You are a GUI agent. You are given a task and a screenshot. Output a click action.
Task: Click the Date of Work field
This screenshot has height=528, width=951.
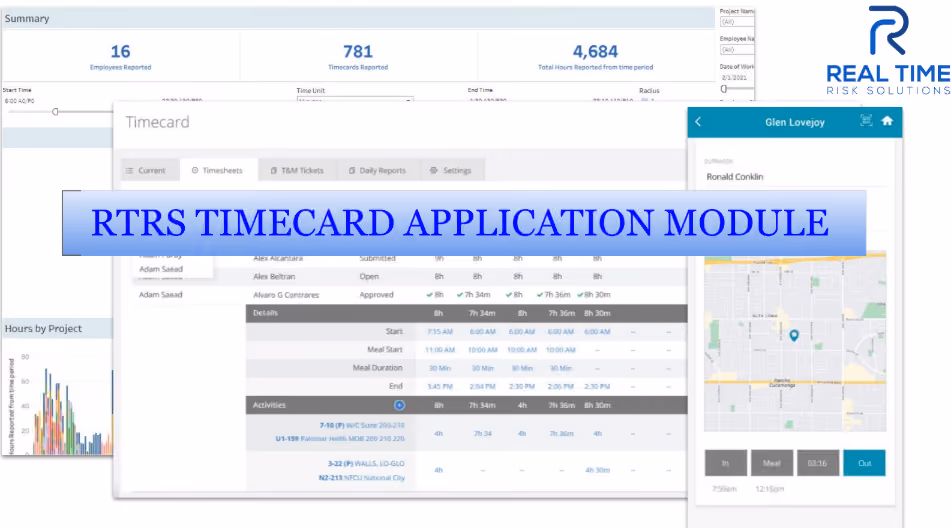coord(736,78)
